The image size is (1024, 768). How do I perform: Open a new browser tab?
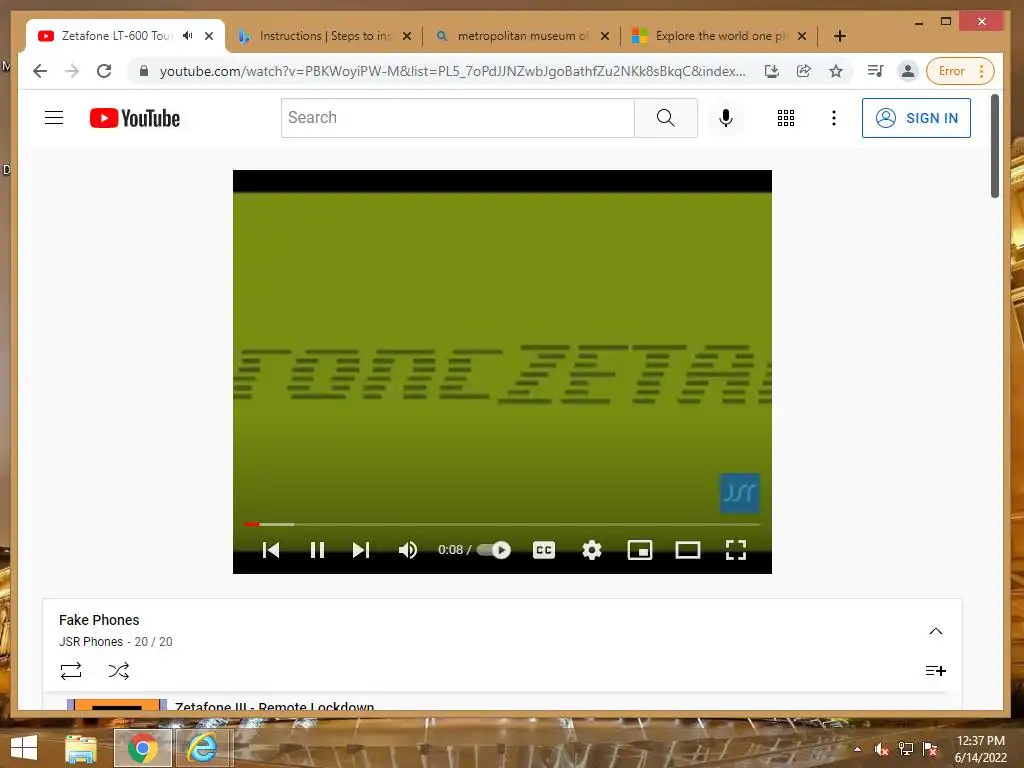click(840, 36)
